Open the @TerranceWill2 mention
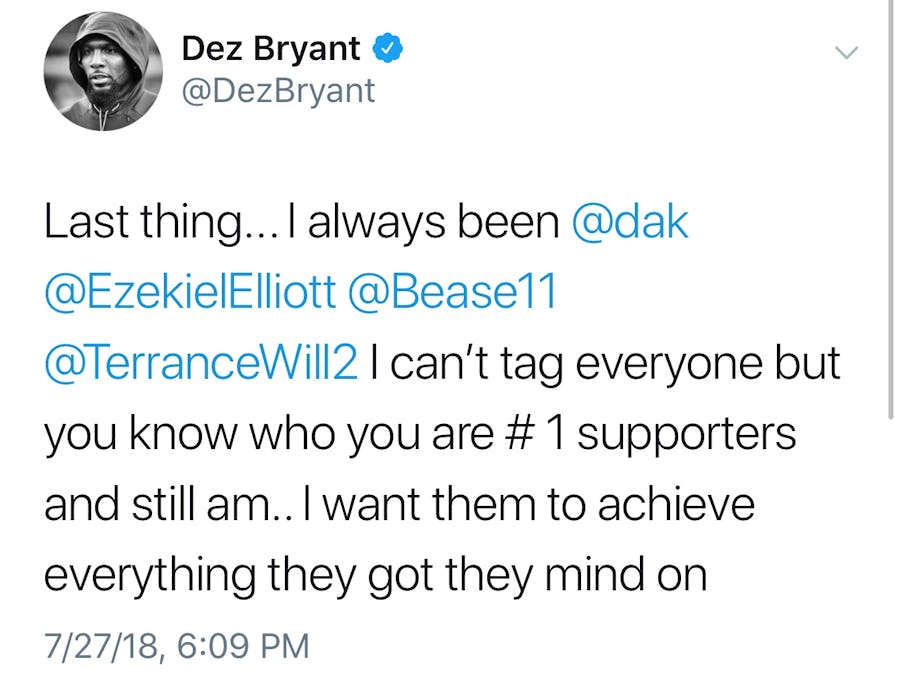 click(201, 365)
